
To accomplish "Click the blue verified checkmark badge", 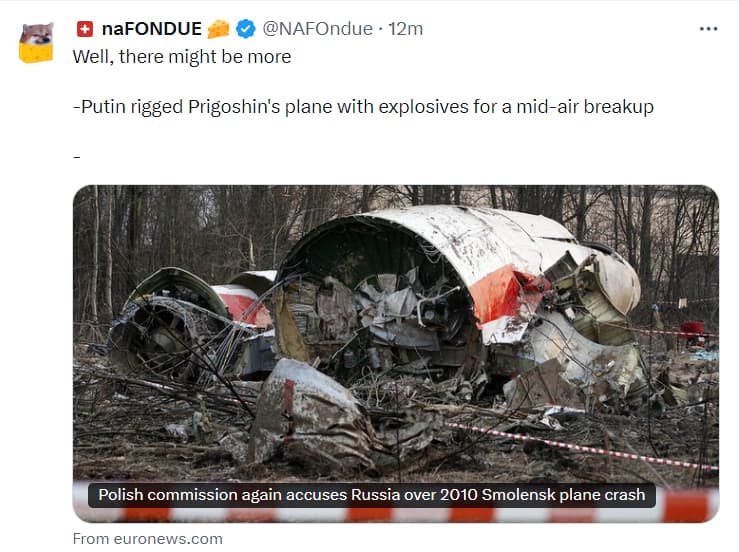I will point(246,29).
